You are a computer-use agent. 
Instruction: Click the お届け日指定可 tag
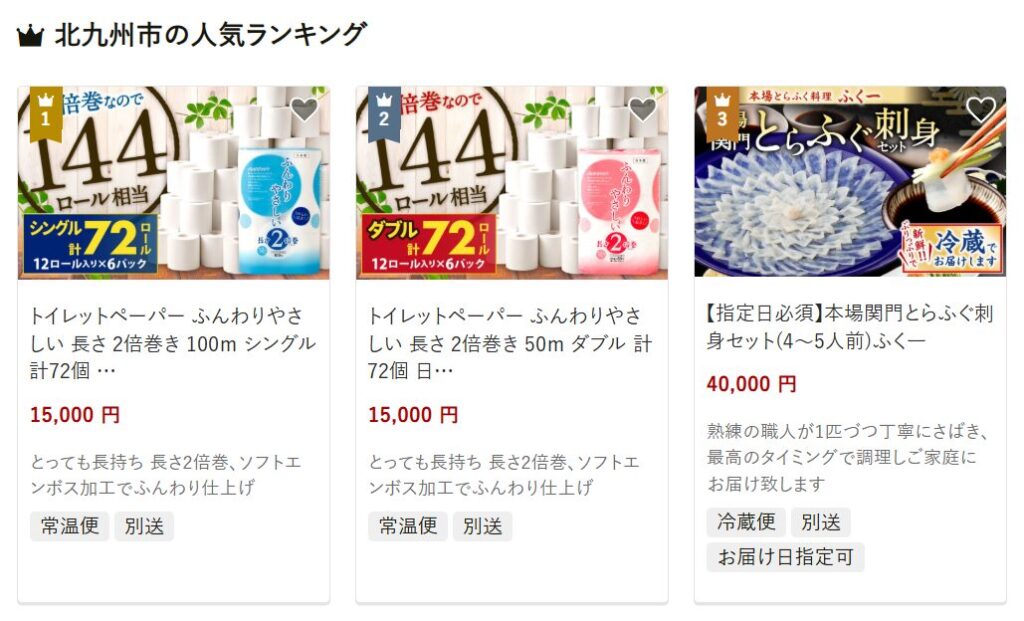(786, 557)
